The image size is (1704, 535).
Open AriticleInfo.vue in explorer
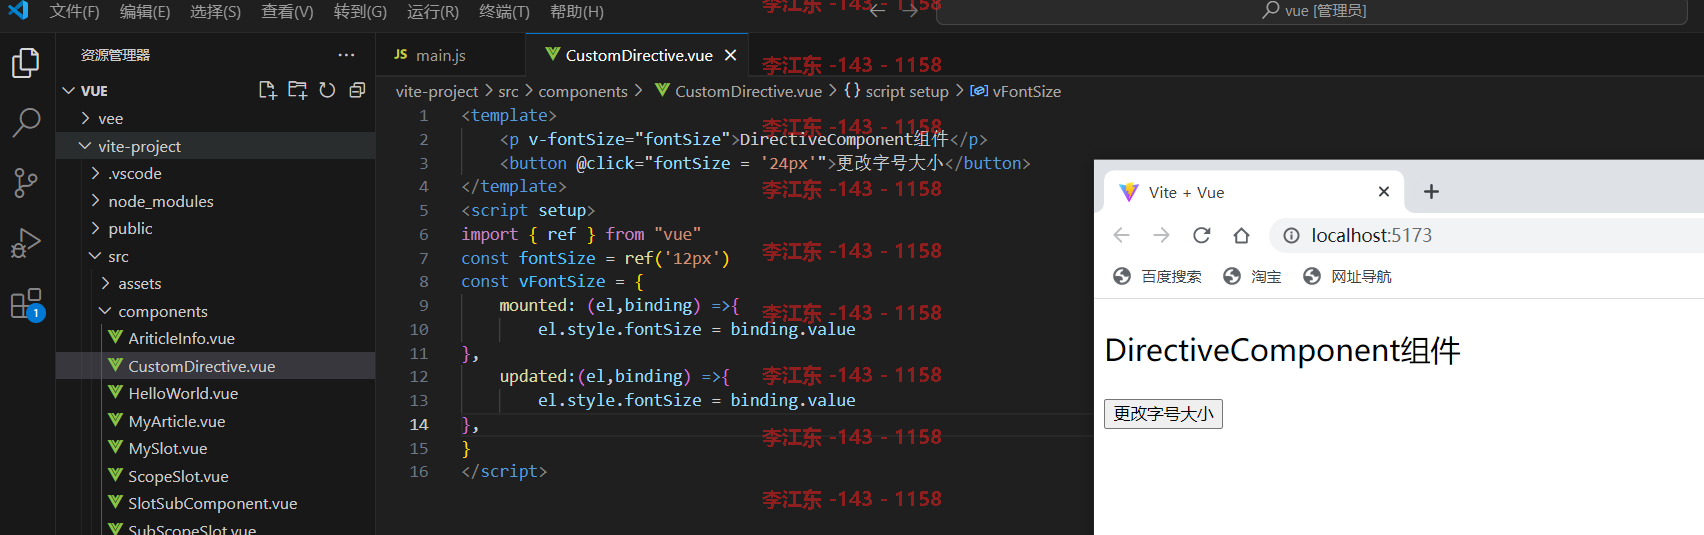pyautogui.click(x=215, y=338)
